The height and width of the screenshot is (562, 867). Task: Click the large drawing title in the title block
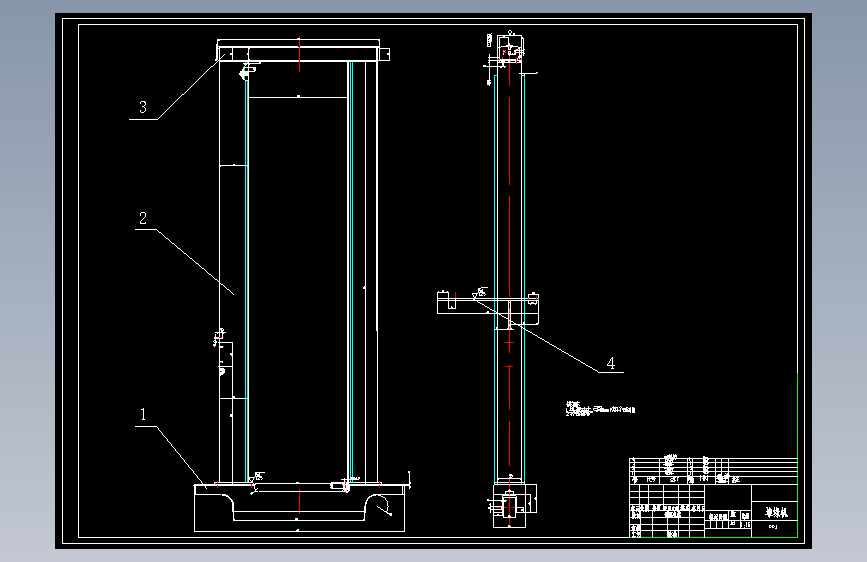pyautogui.click(x=776, y=512)
